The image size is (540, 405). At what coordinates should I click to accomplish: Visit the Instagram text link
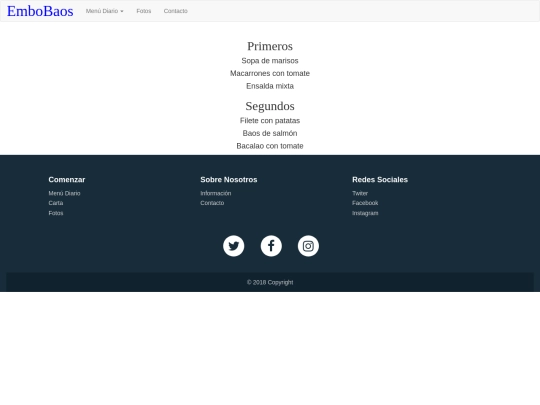point(365,213)
